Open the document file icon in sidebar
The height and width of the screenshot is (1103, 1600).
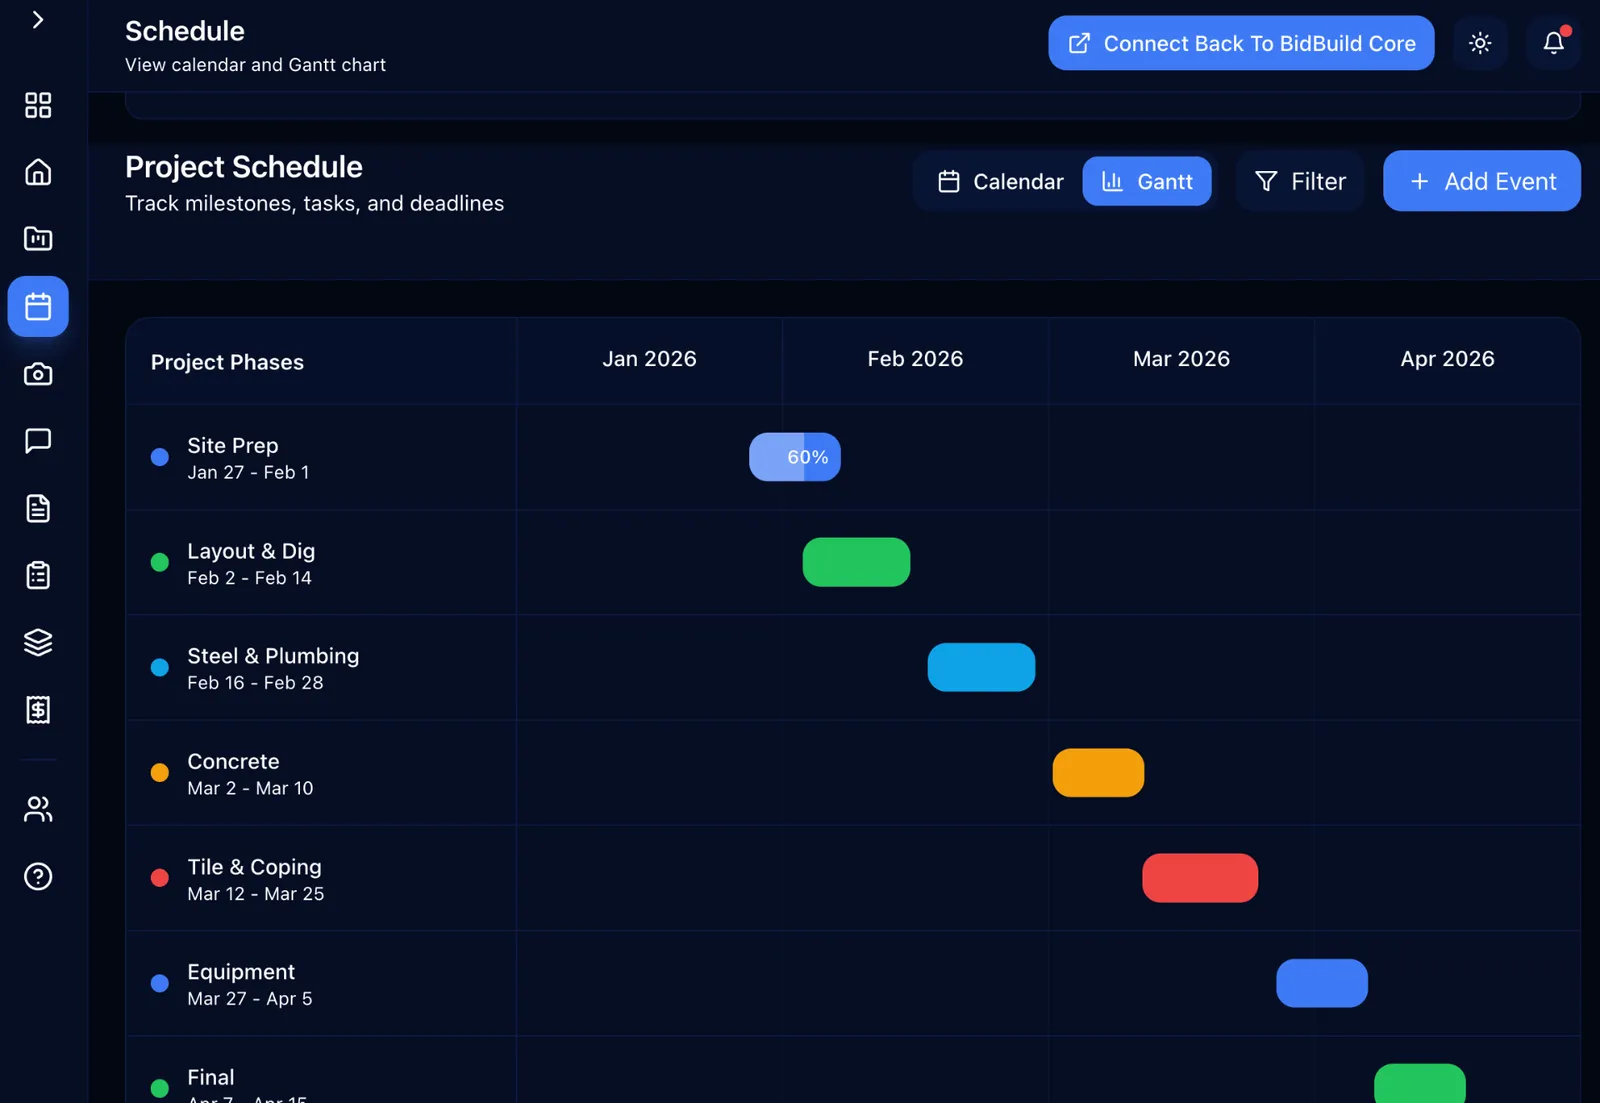pos(38,508)
